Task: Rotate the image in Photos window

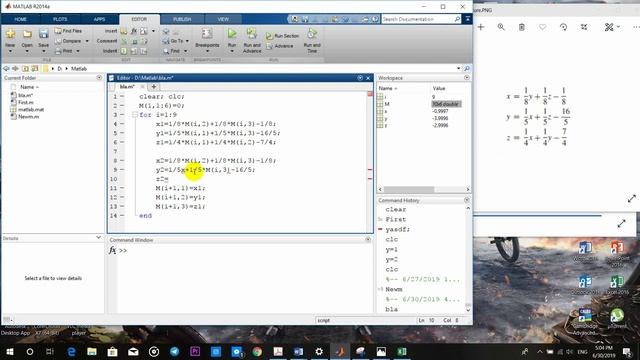Action: click(563, 27)
